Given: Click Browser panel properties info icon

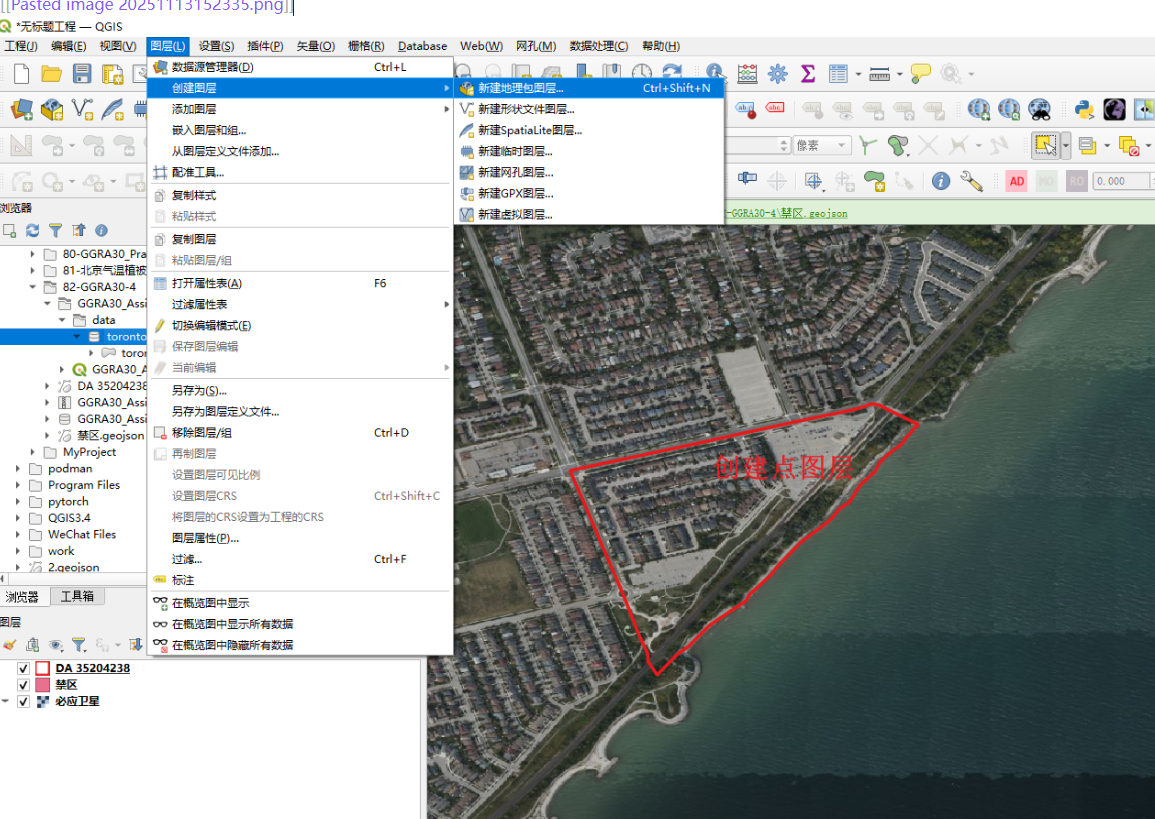Looking at the screenshot, I should tap(102, 231).
